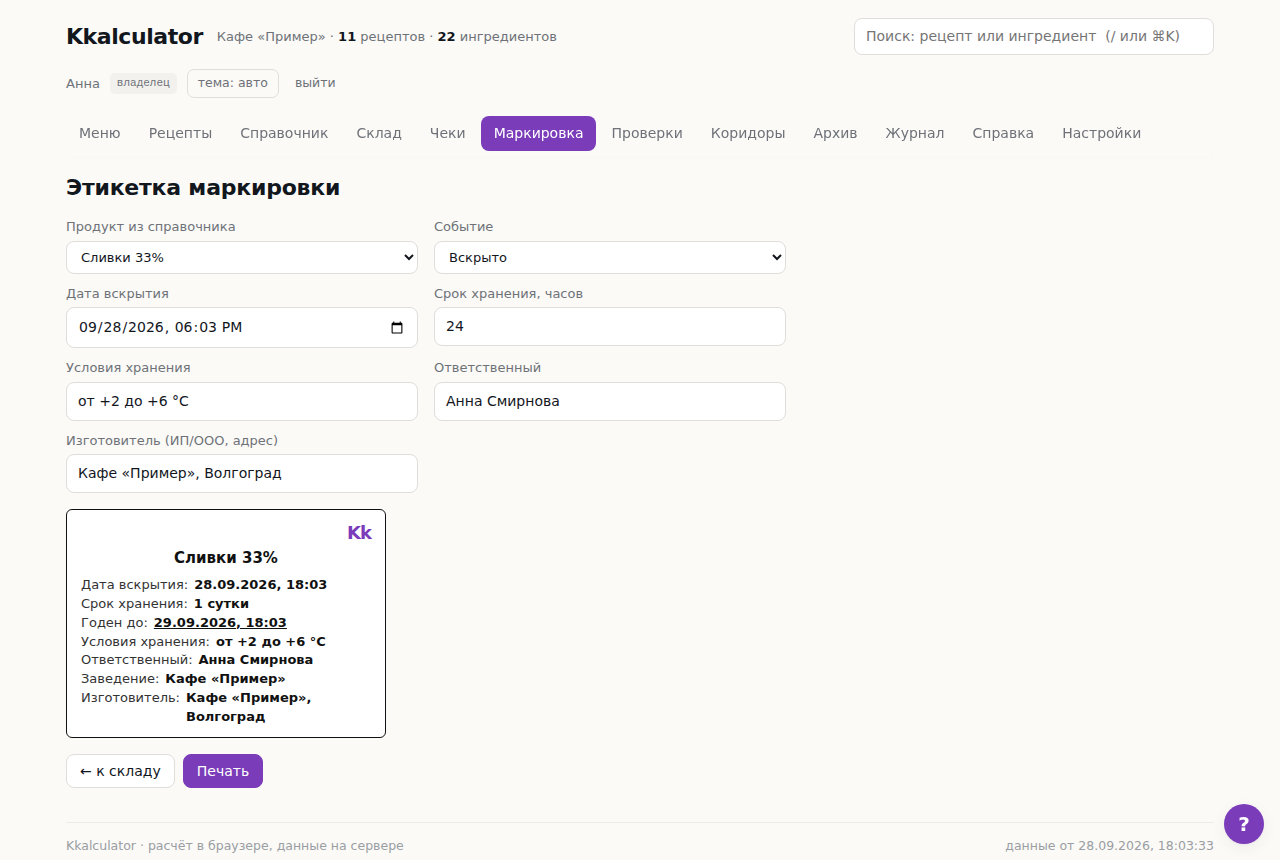This screenshot has width=1280, height=860.
Task: Go to the «Справочник» tab
Action: coord(284,133)
